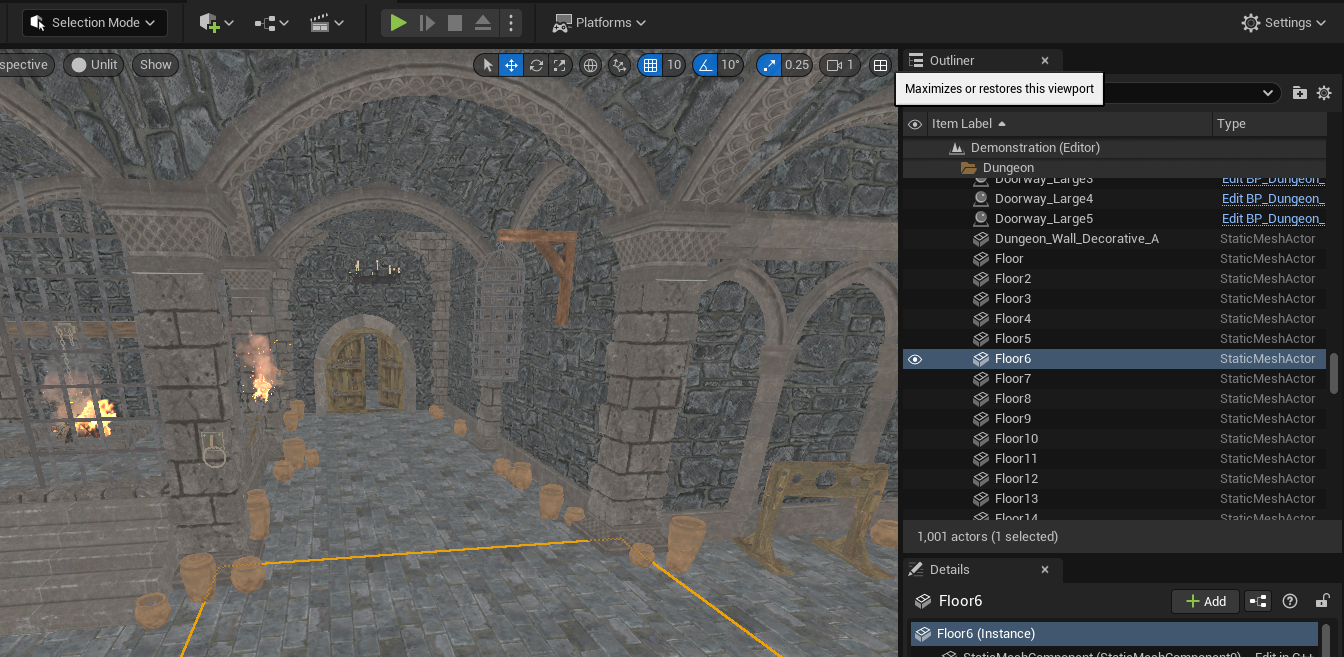The height and width of the screenshot is (657, 1344).
Task: Open the Outliner search filter dropdown arrow
Action: tap(1268, 93)
